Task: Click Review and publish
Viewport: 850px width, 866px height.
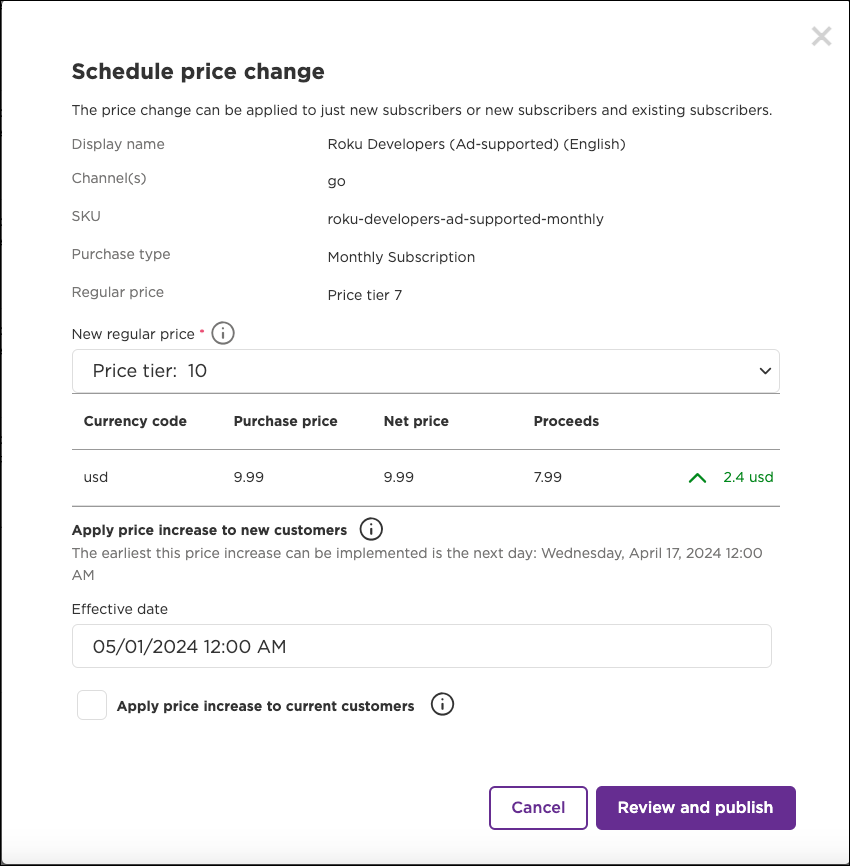Action: 695,808
